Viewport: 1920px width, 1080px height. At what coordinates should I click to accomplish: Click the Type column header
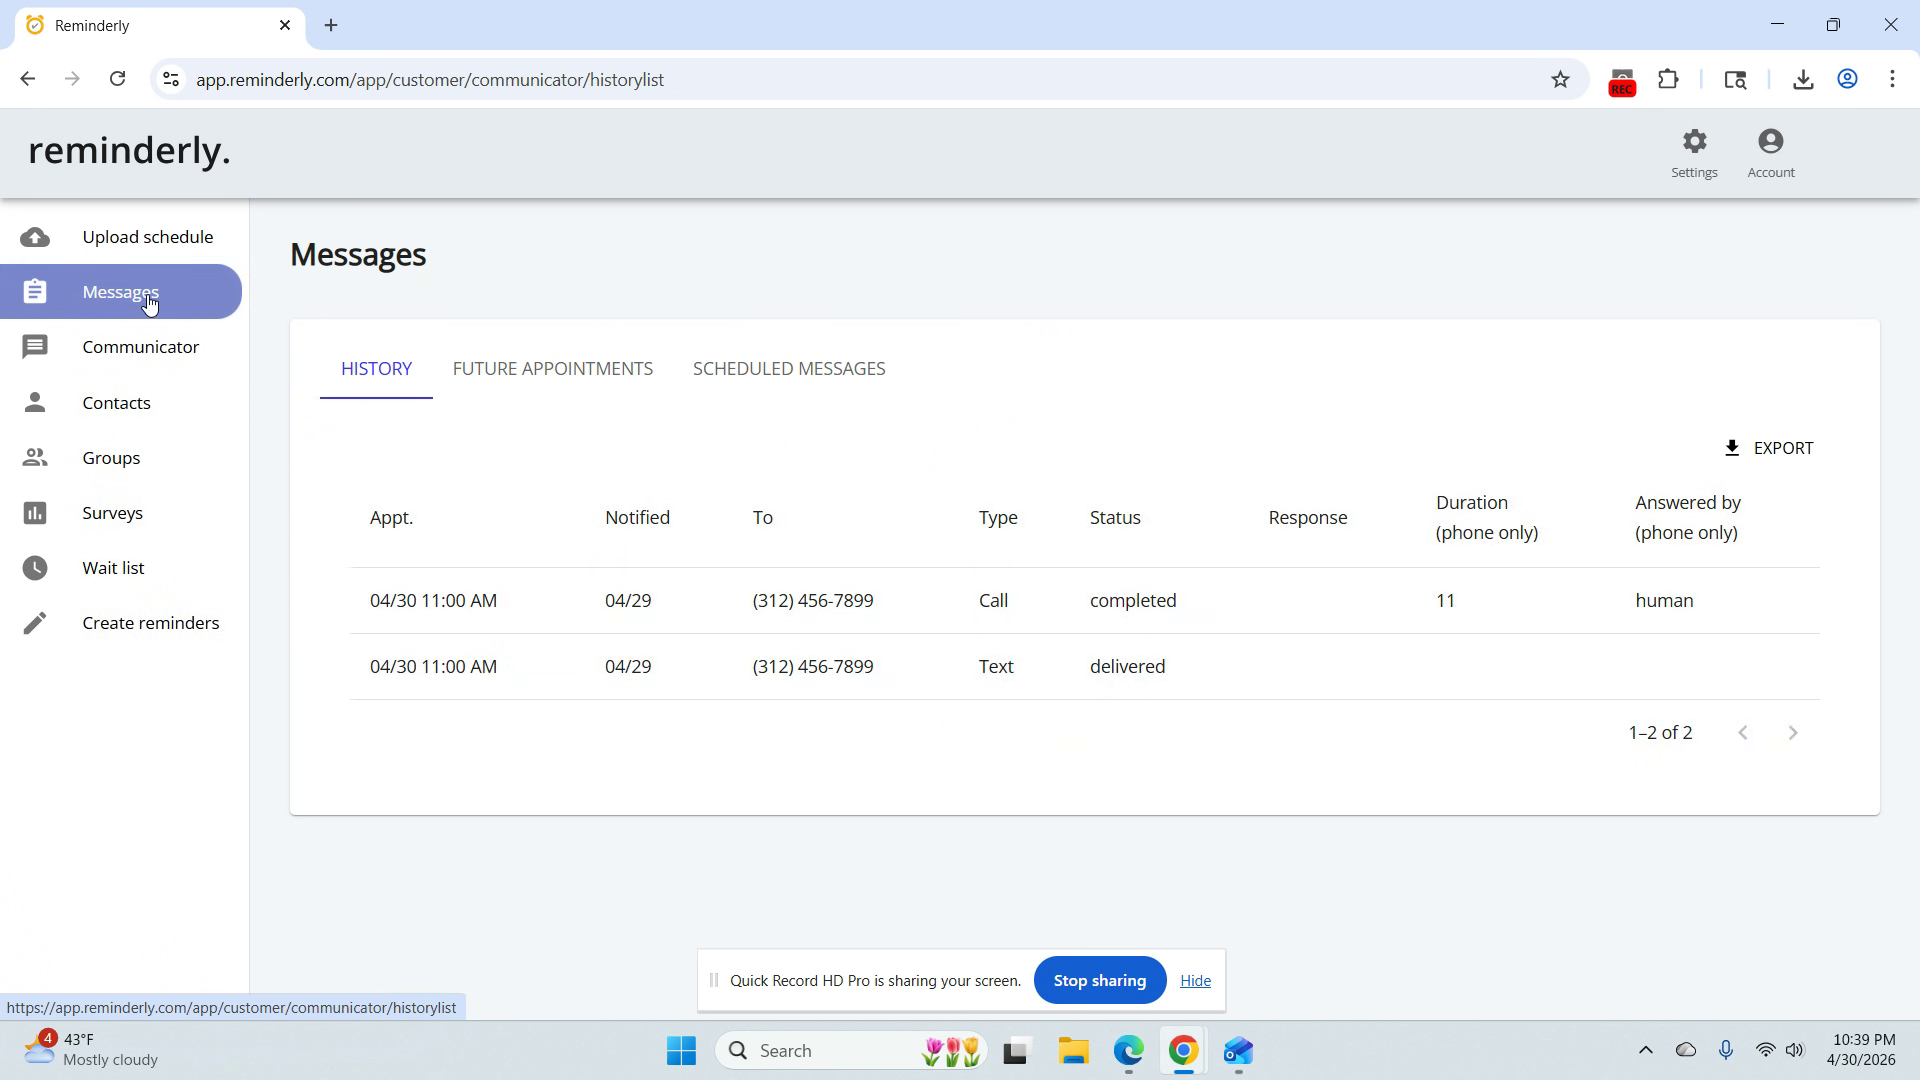[x=998, y=518]
